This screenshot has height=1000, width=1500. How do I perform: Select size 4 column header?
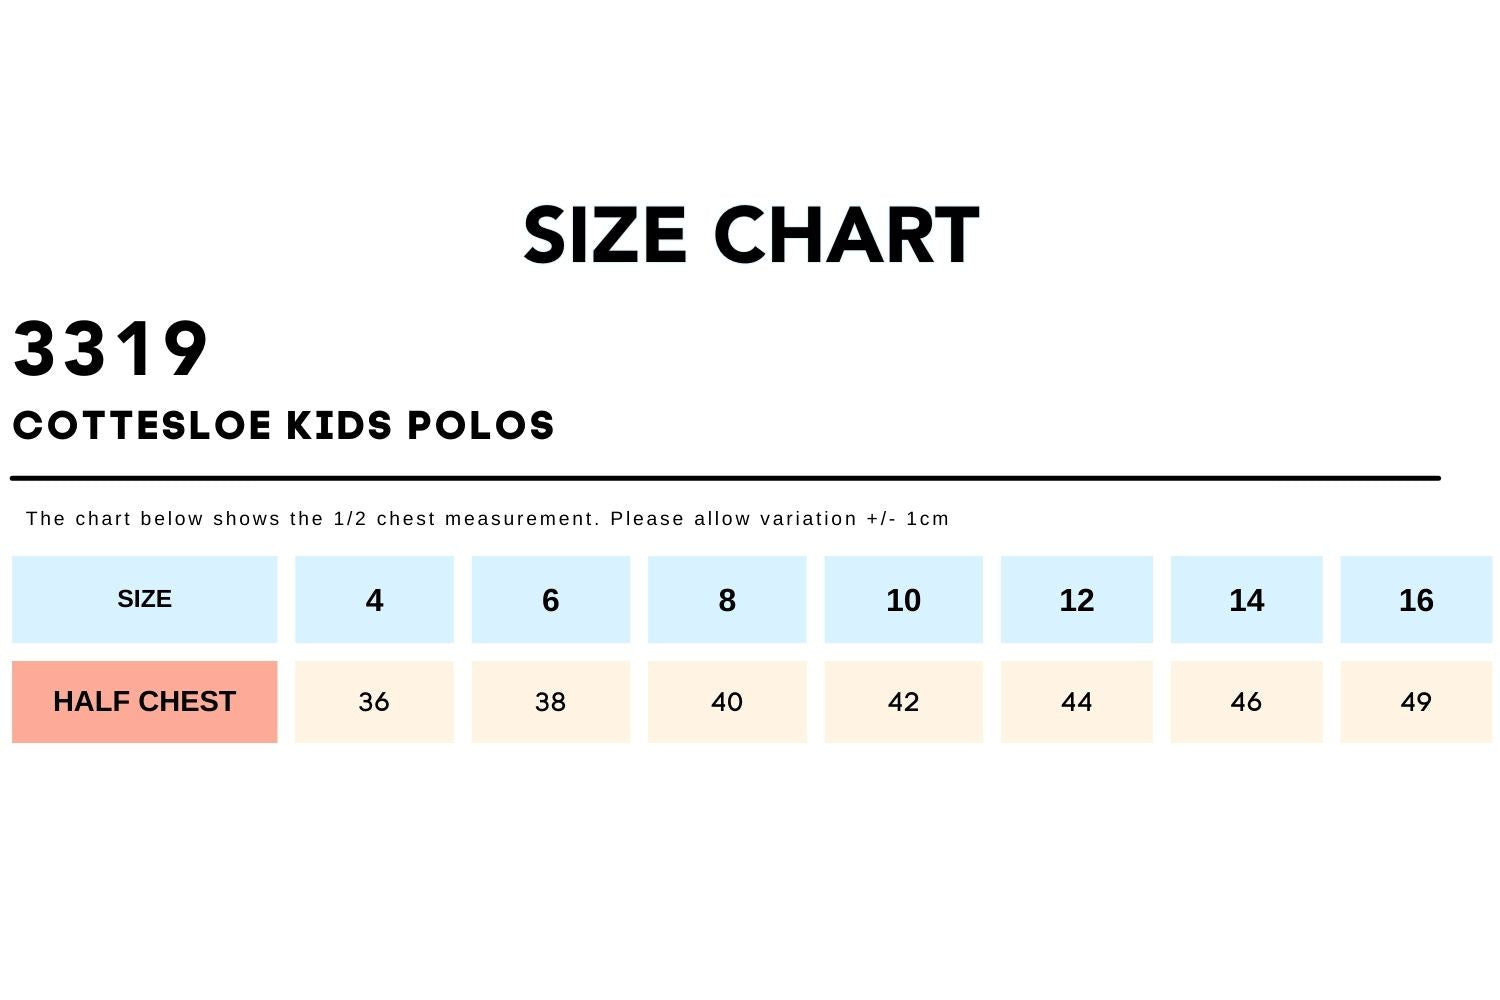coord(374,600)
